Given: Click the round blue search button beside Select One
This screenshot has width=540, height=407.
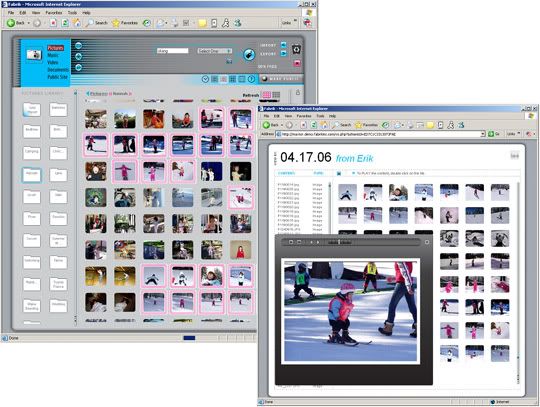Looking at the screenshot, I should 249,54.
